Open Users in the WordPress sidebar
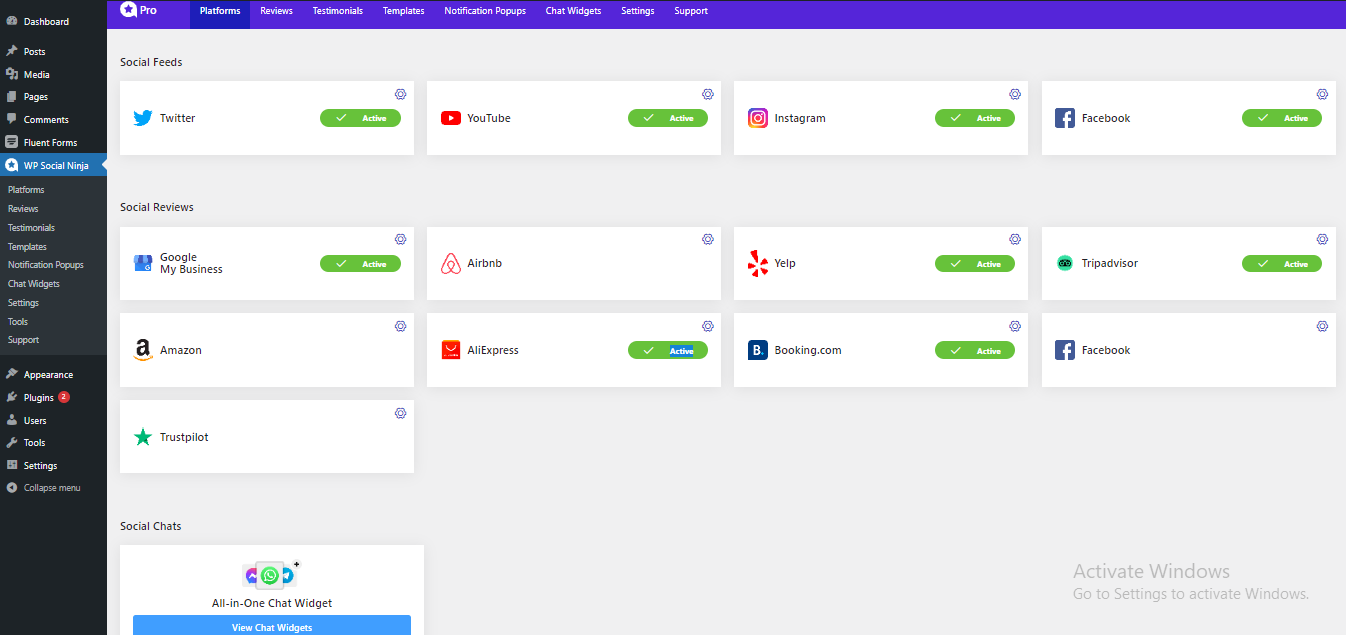Image resolution: width=1346 pixels, height=635 pixels. point(53,421)
